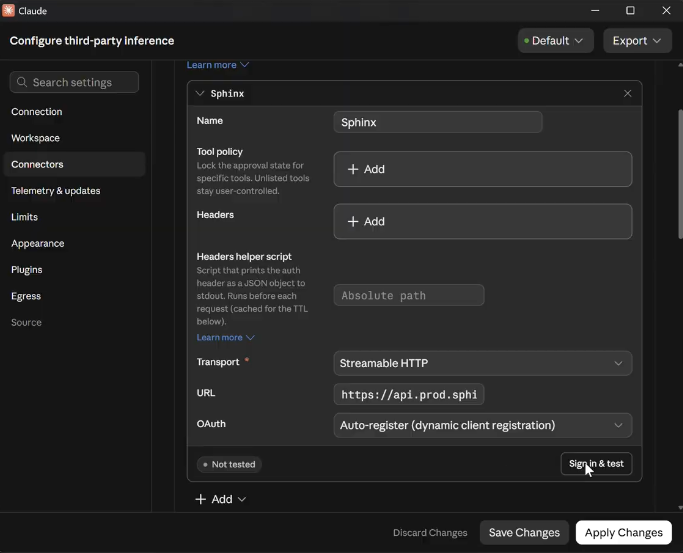Click Discard Changes
The image size is (683, 553).
pyautogui.click(x=430, y=533)
